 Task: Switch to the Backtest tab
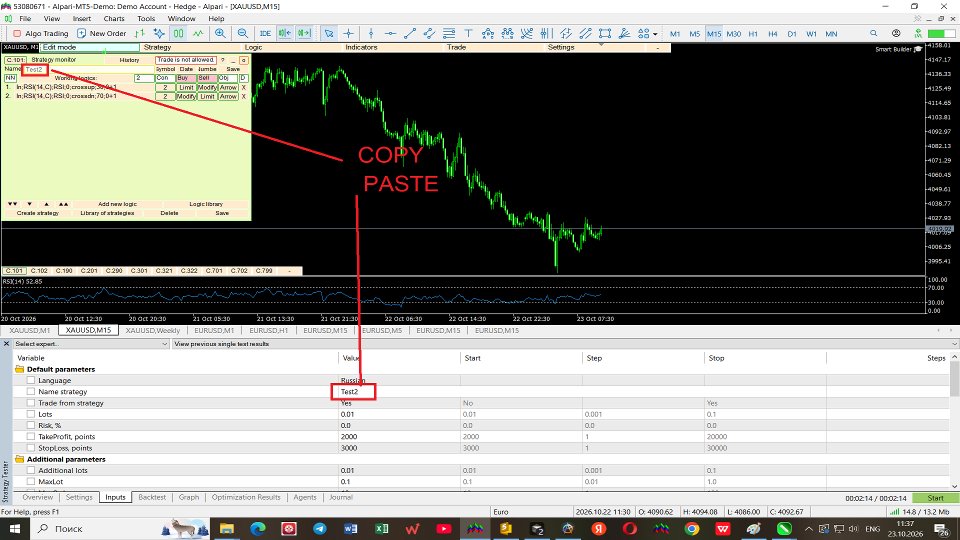152,497
